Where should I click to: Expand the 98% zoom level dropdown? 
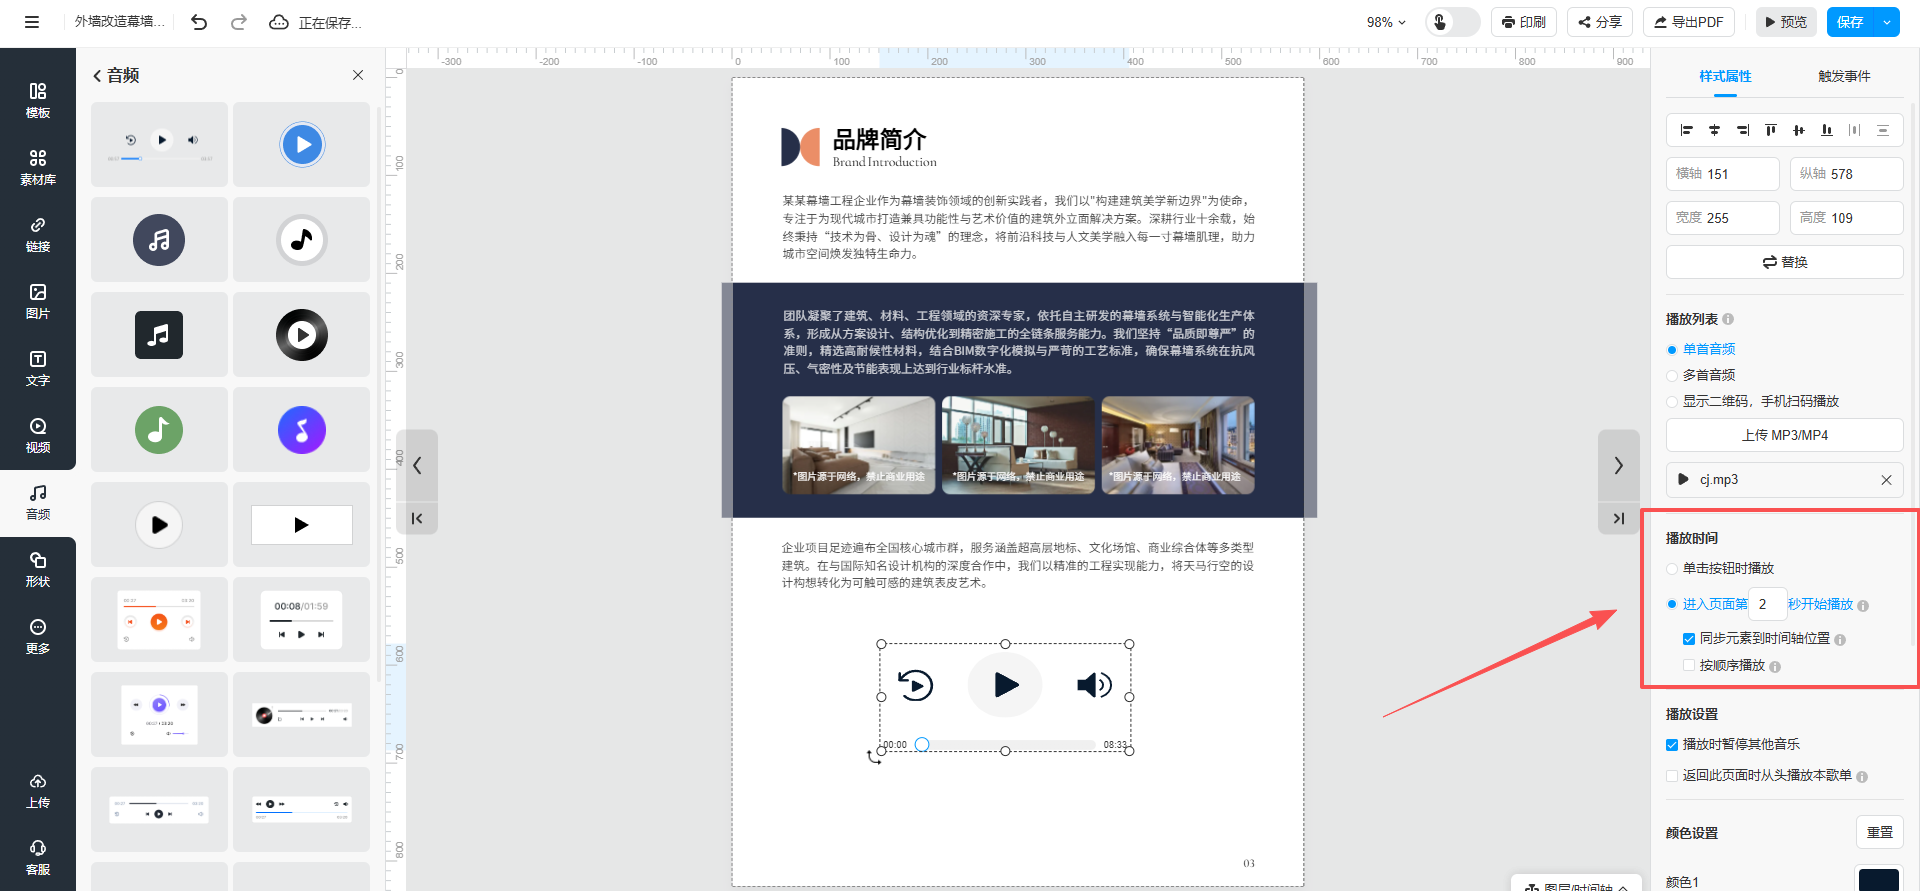(x=1386, y=22)
